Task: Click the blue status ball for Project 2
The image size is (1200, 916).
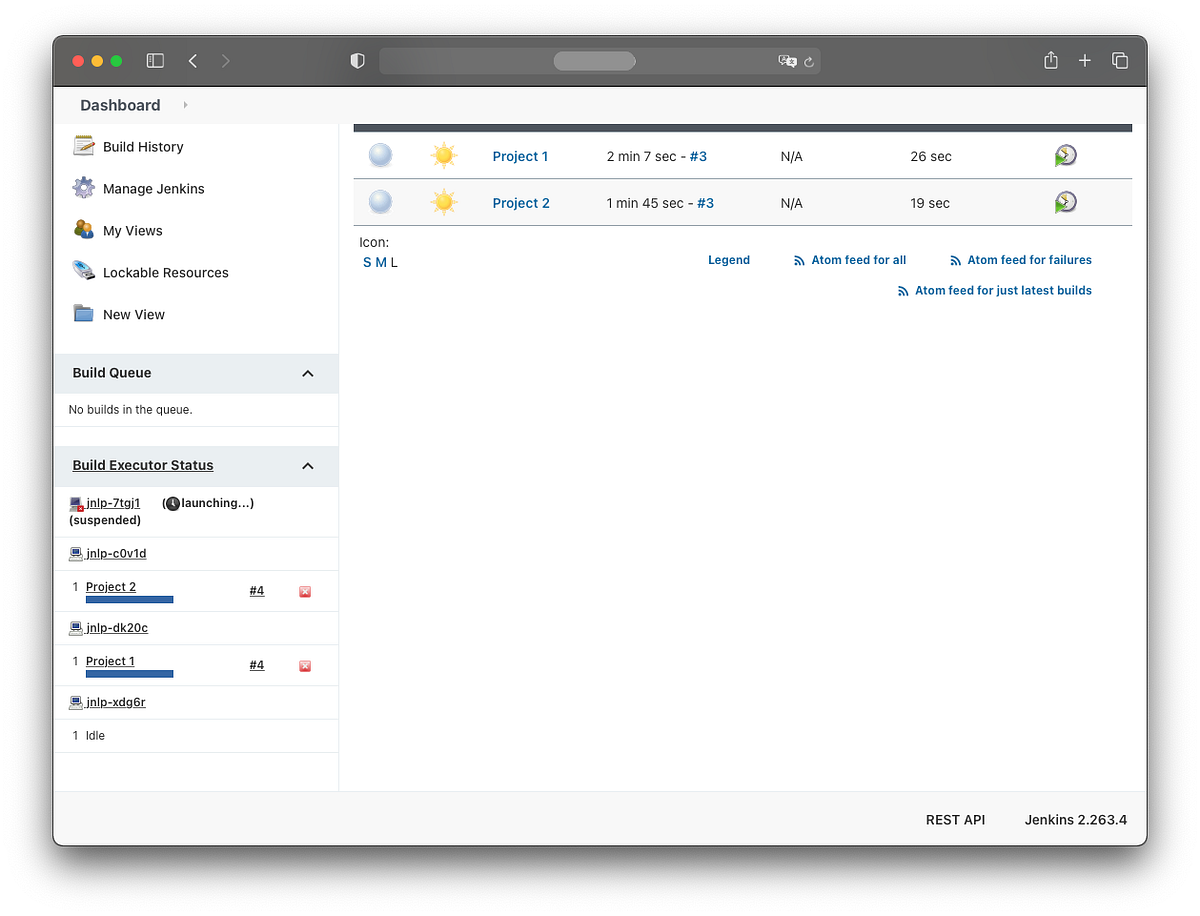Action: point(380,202)
